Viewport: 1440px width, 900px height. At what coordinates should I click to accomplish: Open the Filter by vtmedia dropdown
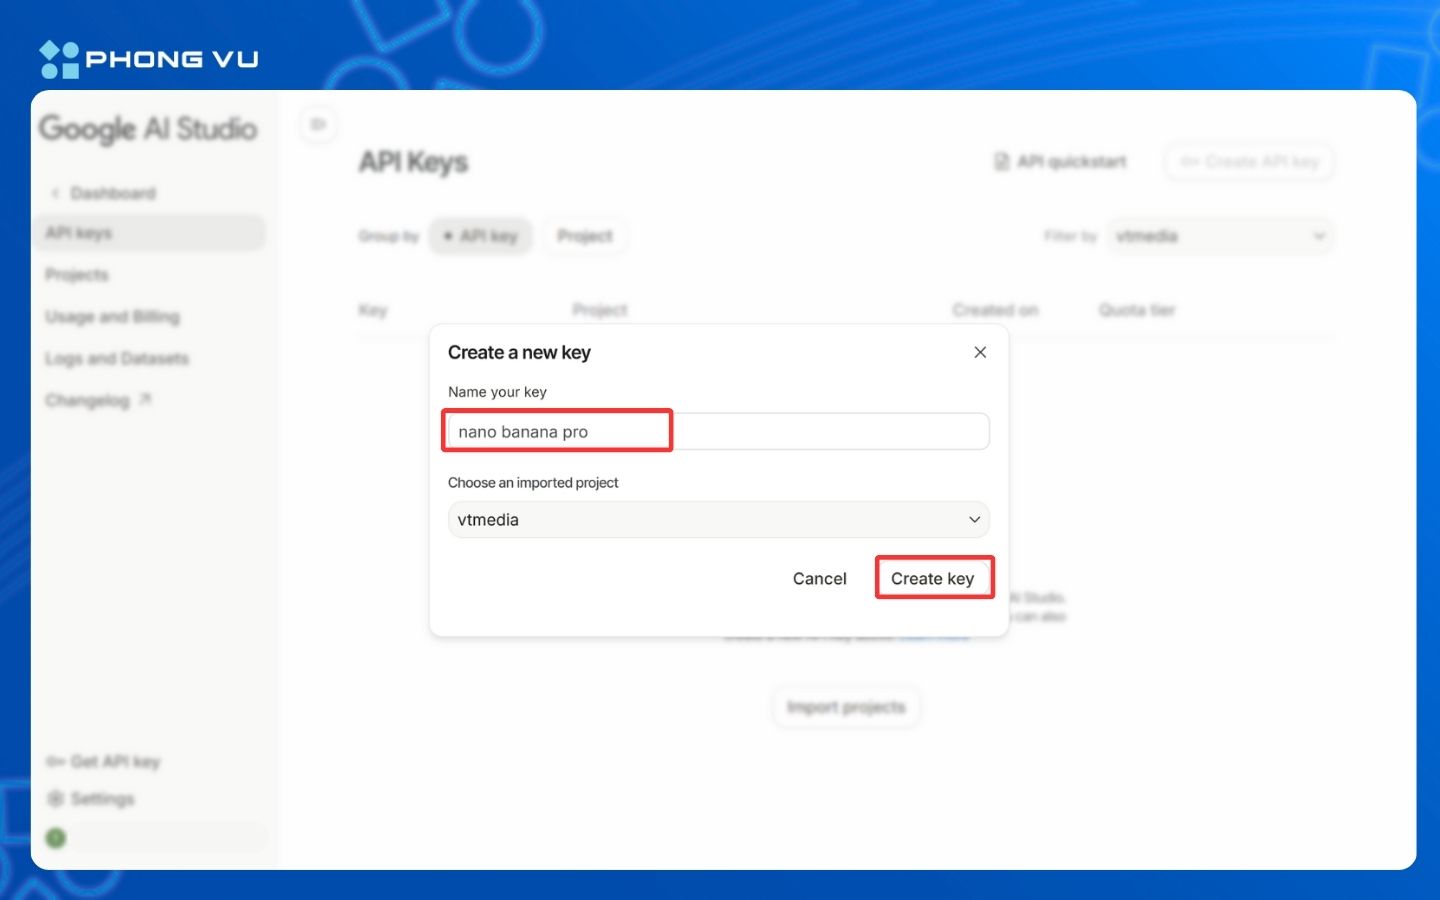pyautogui.click(x=1220, y=236)
